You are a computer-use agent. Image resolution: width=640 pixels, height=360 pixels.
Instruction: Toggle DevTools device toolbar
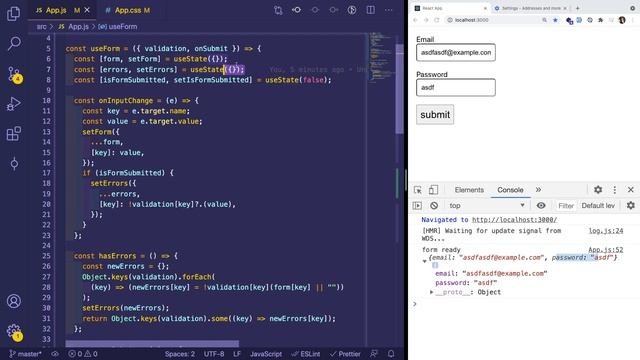433,190
